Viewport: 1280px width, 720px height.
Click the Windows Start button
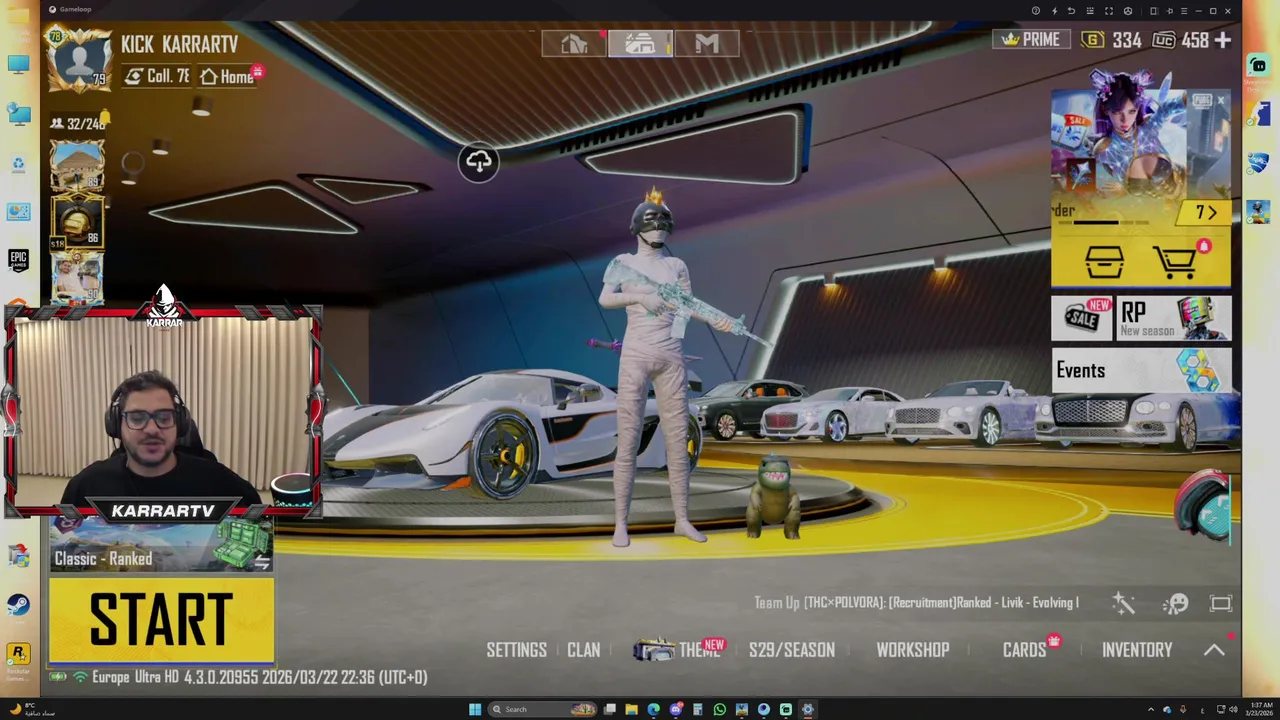coord(475,709)
